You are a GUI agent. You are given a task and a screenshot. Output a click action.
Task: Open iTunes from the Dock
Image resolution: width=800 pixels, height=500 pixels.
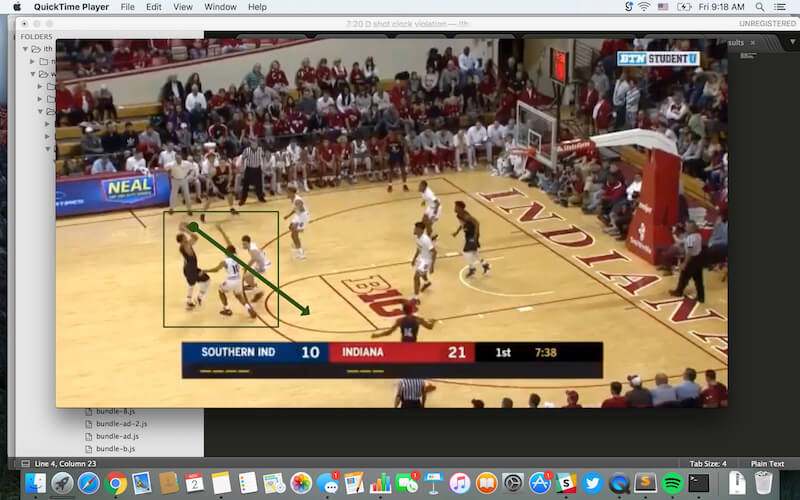click(x=460, y=483)
